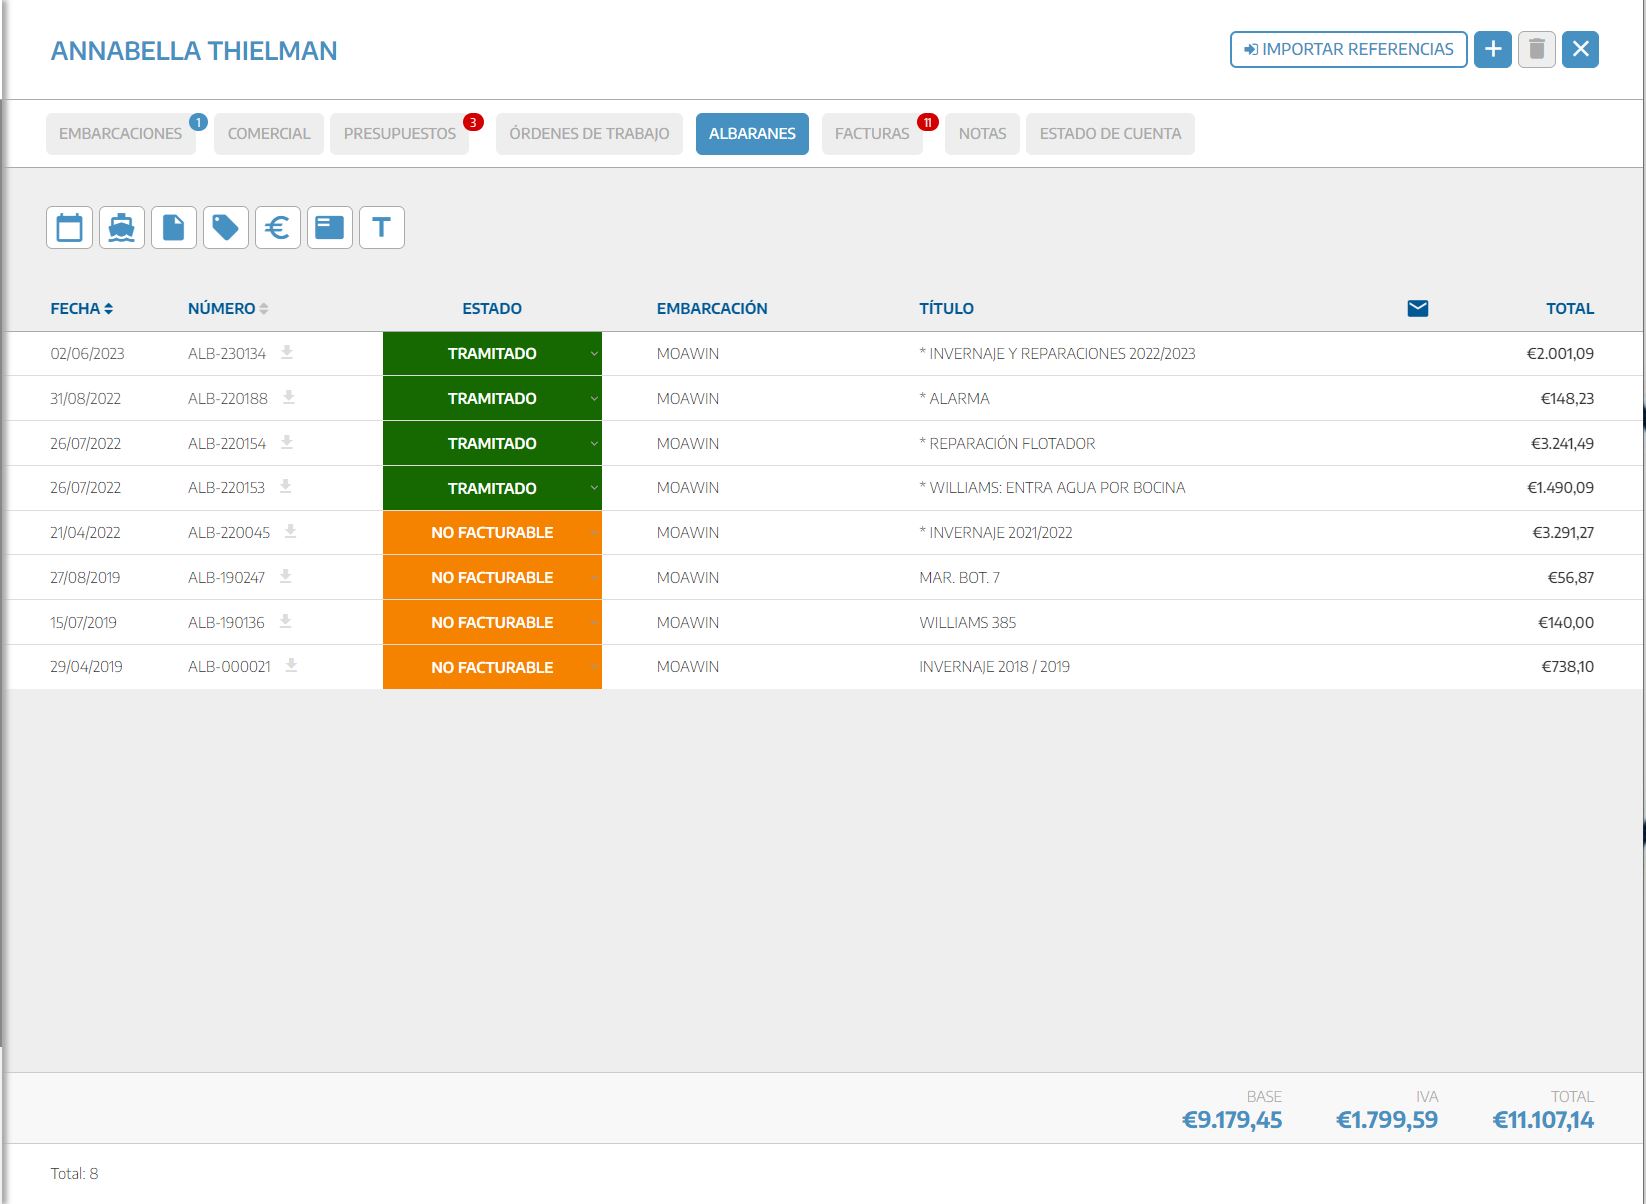The height and width of the screenshot is (1204, 1646).
Task: Open the PRESUPUESTOS tab
Action: [399, 134]
